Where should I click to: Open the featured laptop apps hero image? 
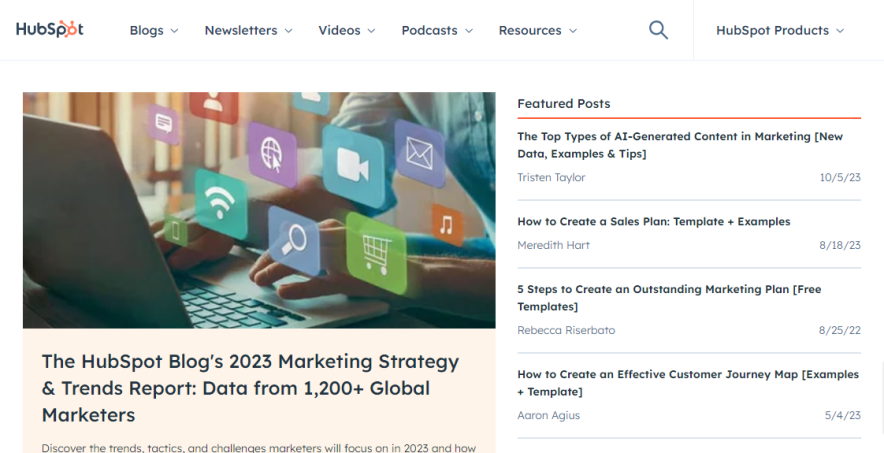coord(259,210)
